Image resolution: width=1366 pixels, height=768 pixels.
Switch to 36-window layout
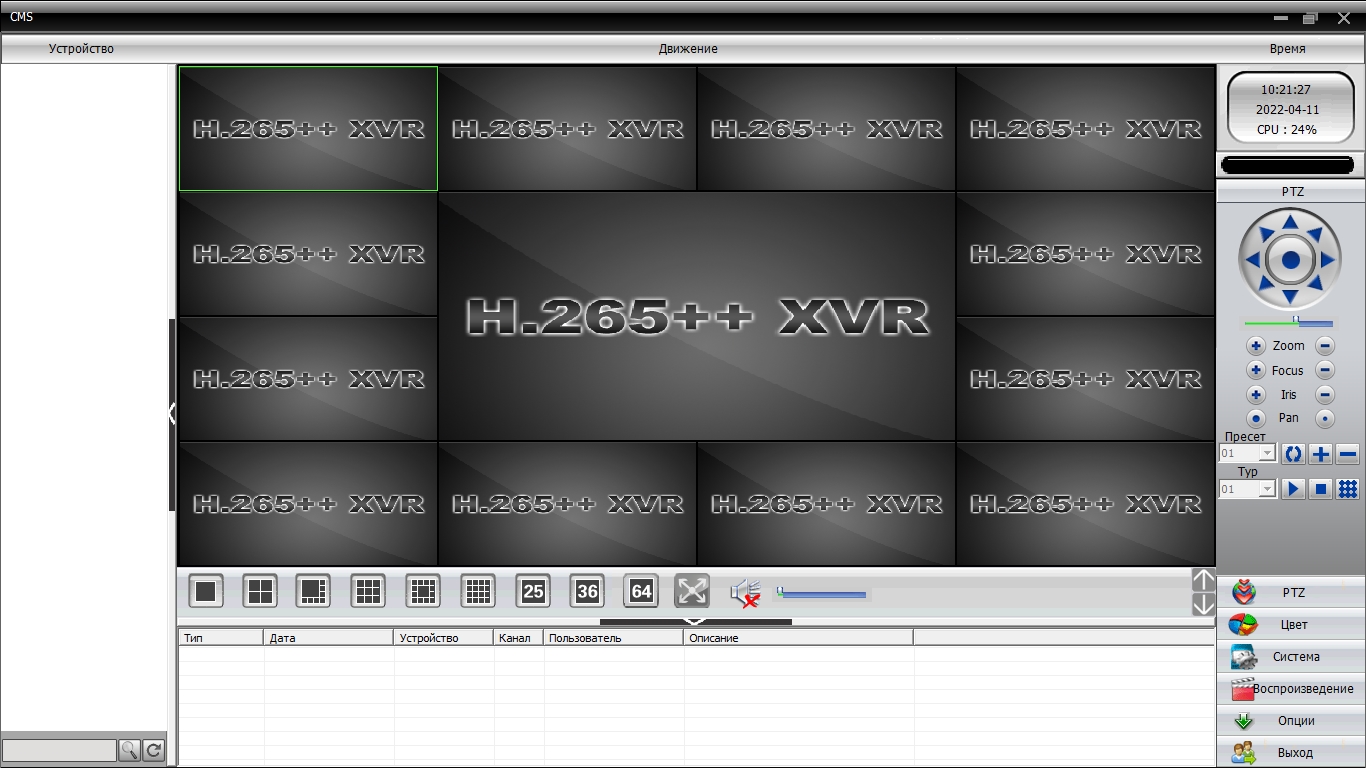587,592
